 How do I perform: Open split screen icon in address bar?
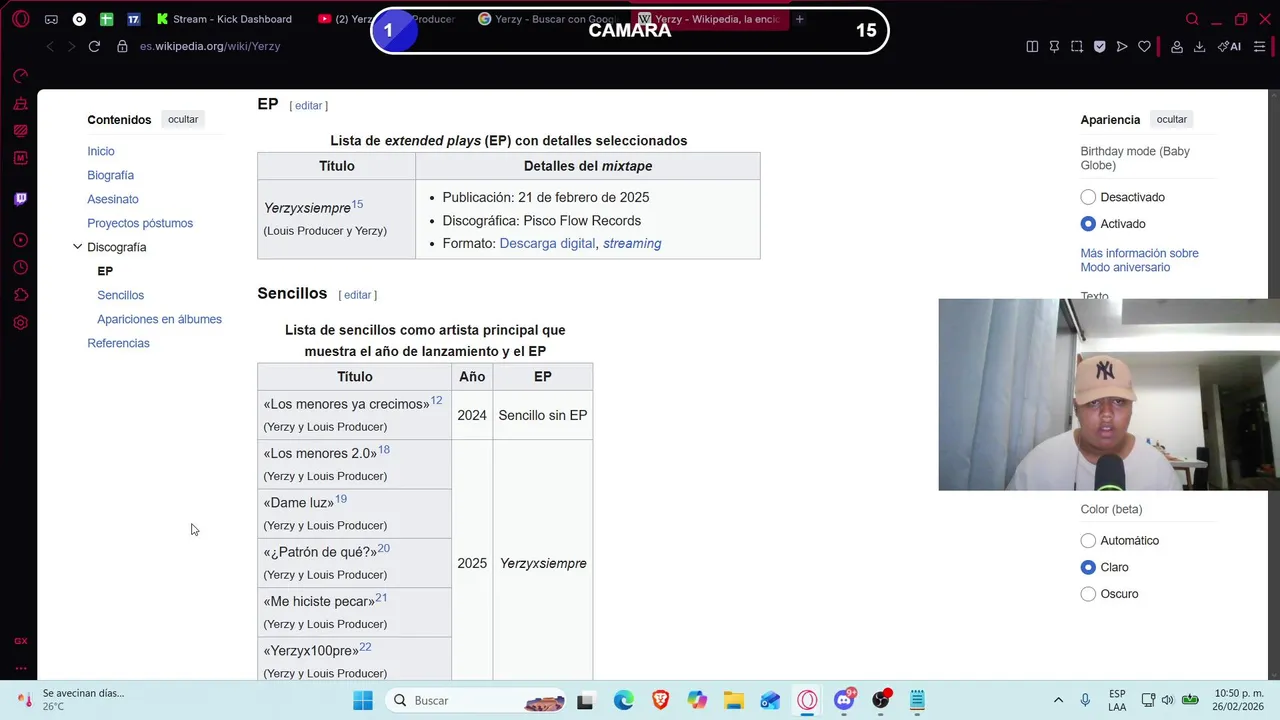click(x=1032, y=46)
